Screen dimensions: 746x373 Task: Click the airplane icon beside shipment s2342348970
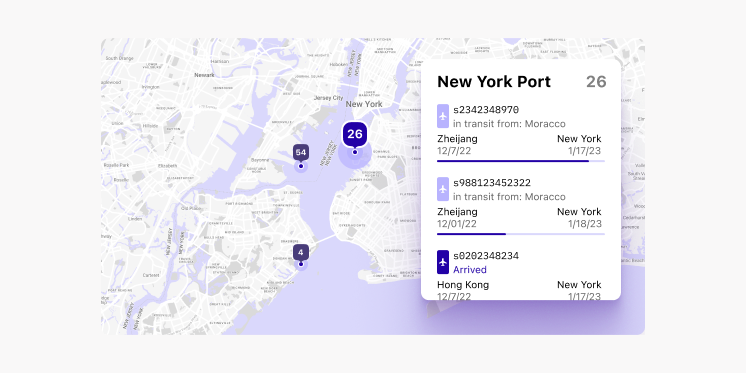(443, 116)
